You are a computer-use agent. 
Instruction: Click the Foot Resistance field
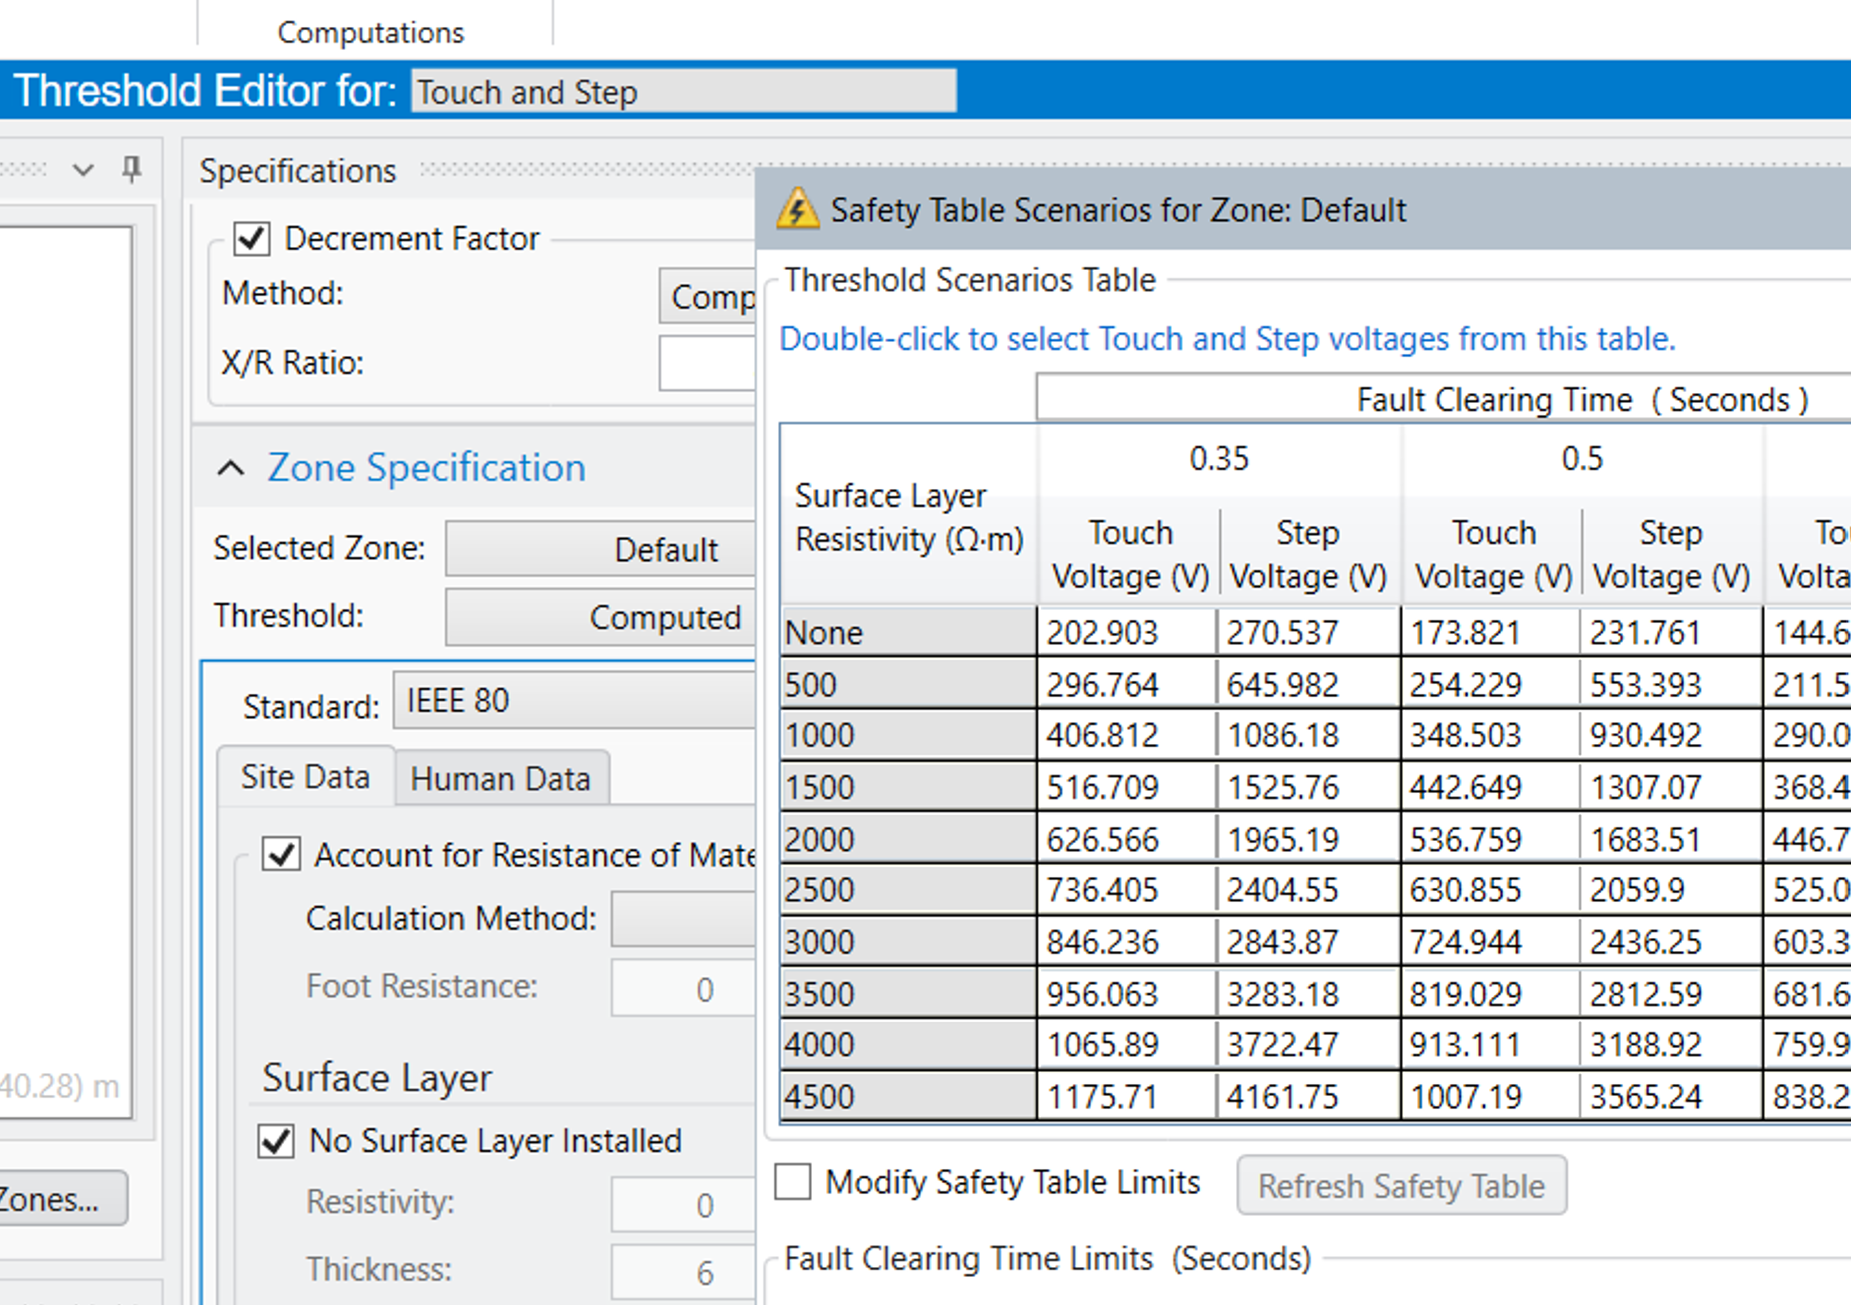pos(684,988)
